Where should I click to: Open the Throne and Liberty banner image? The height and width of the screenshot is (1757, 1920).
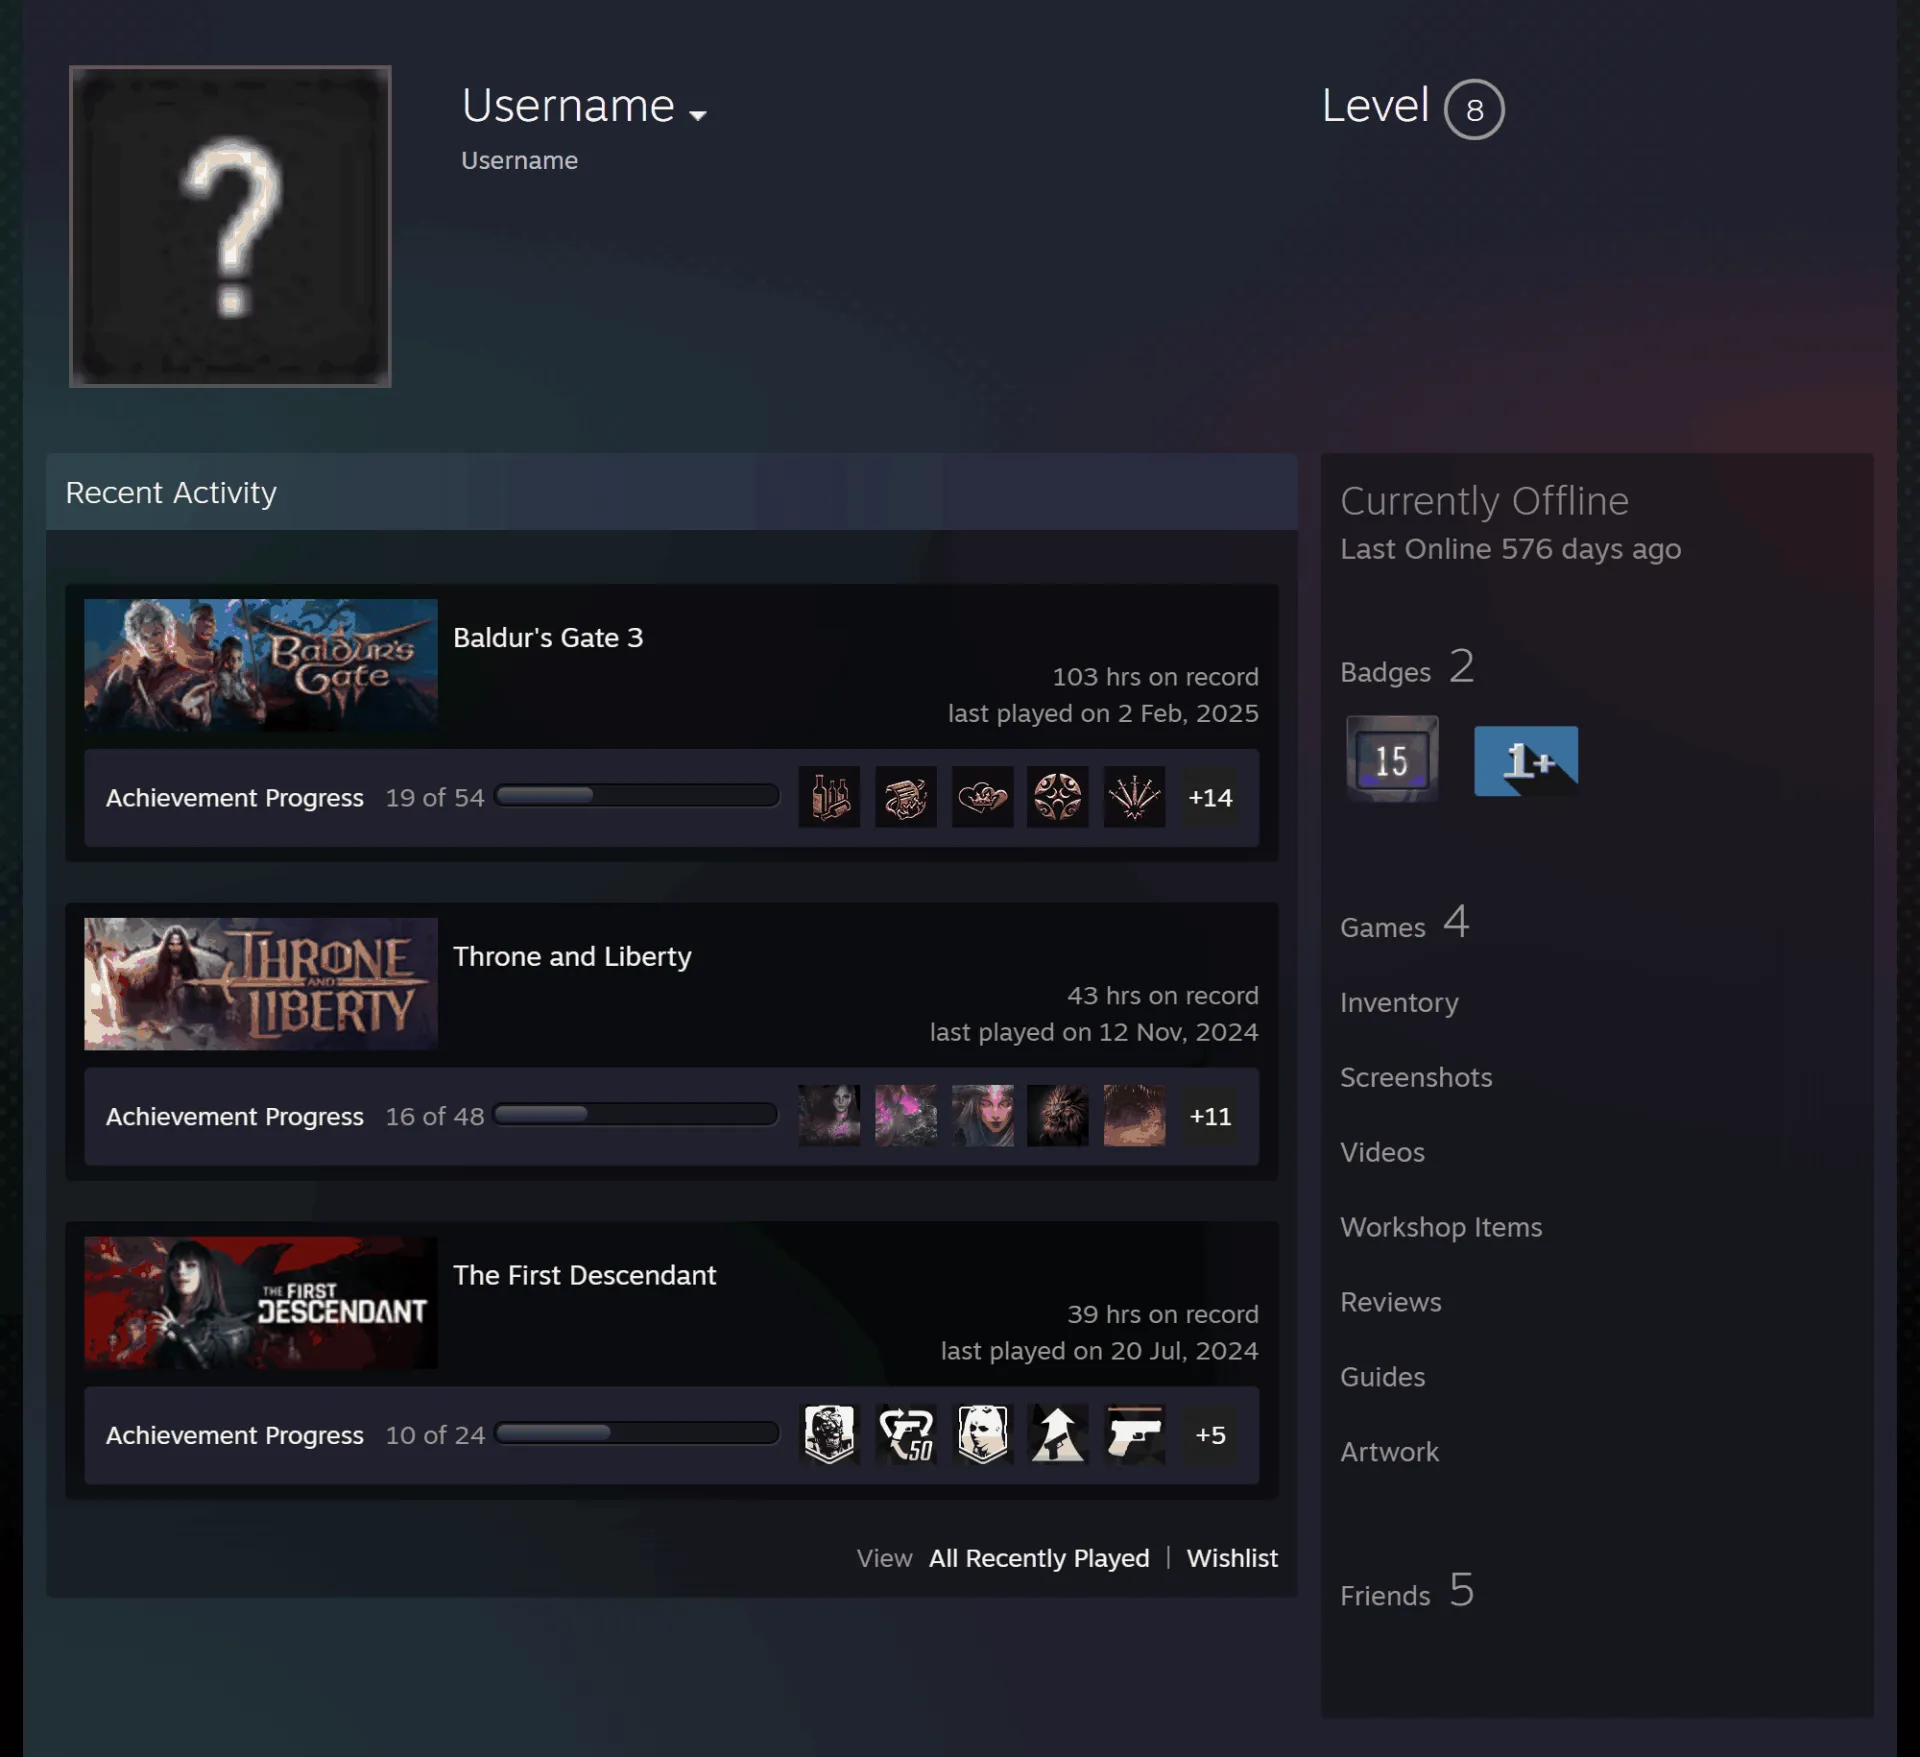261,983
